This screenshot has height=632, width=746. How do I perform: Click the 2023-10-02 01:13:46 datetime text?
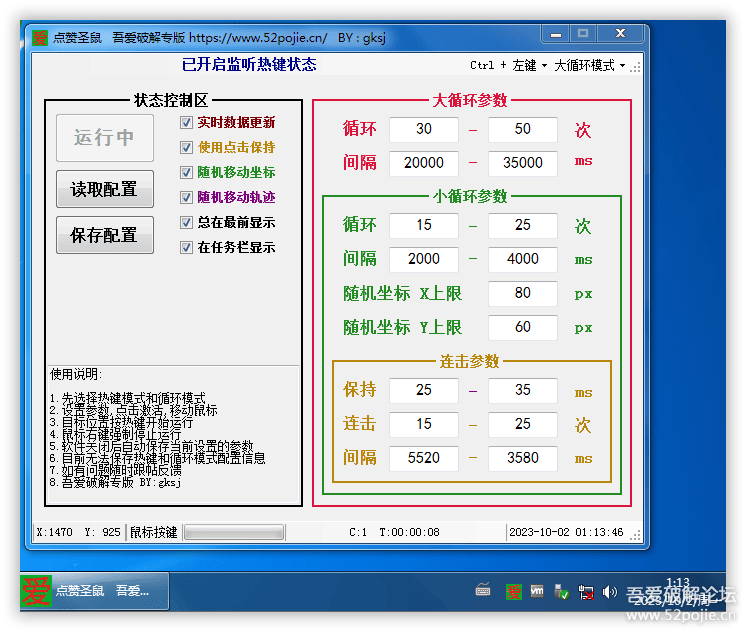[566, 532]
